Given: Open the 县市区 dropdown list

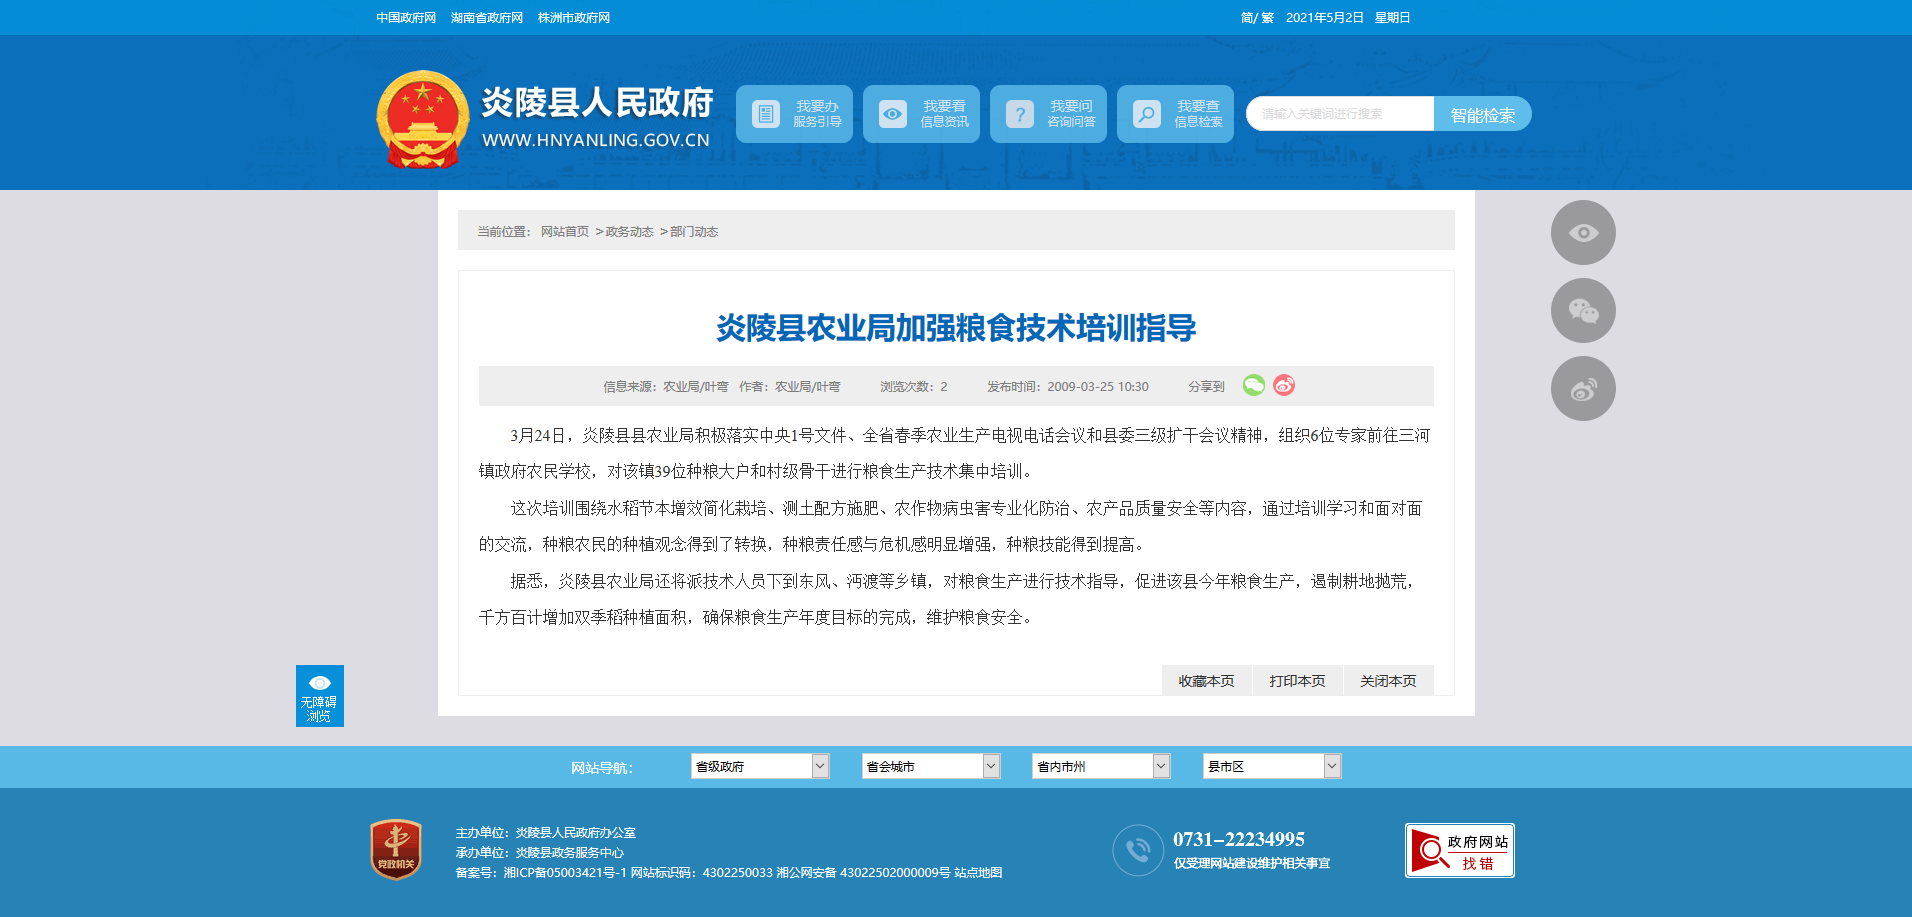Looking at the screenshot, I should (1271, 766).
